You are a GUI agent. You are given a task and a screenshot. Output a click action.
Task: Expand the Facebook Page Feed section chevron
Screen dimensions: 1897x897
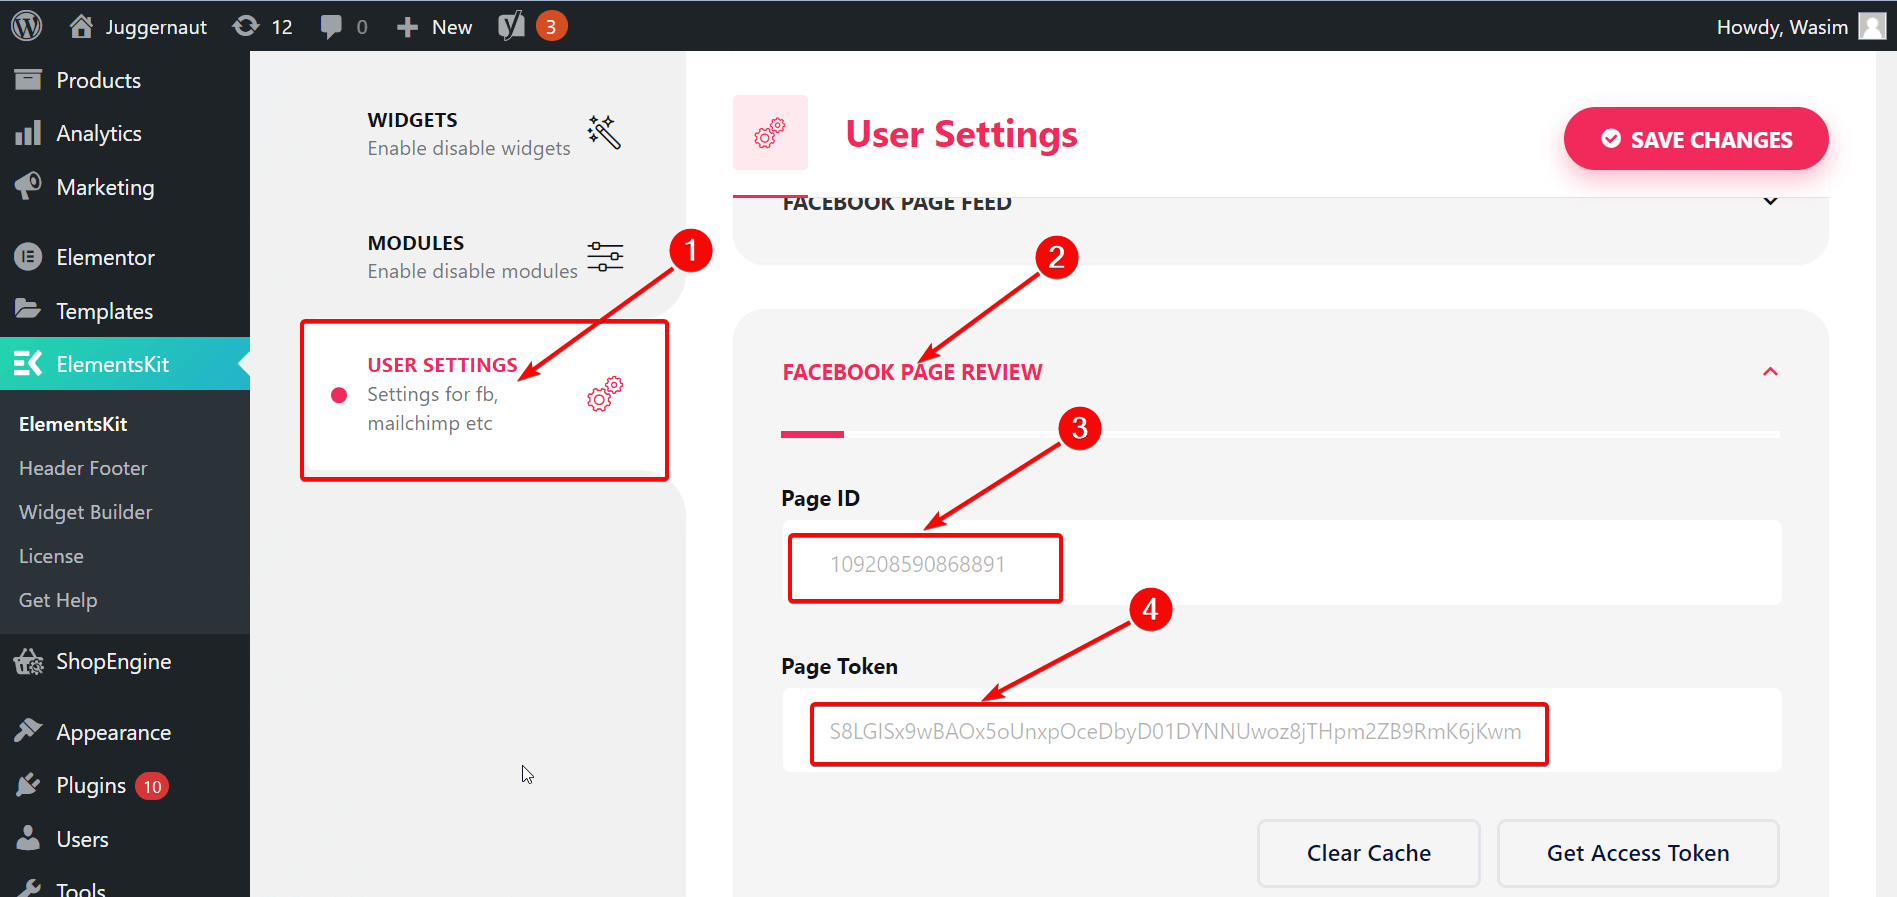(1770, 201)
